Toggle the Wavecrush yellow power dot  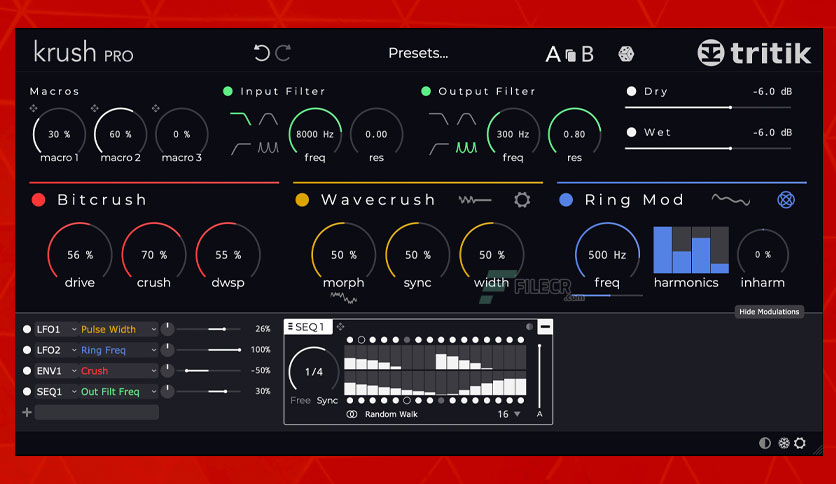click(x=302, y=200)
